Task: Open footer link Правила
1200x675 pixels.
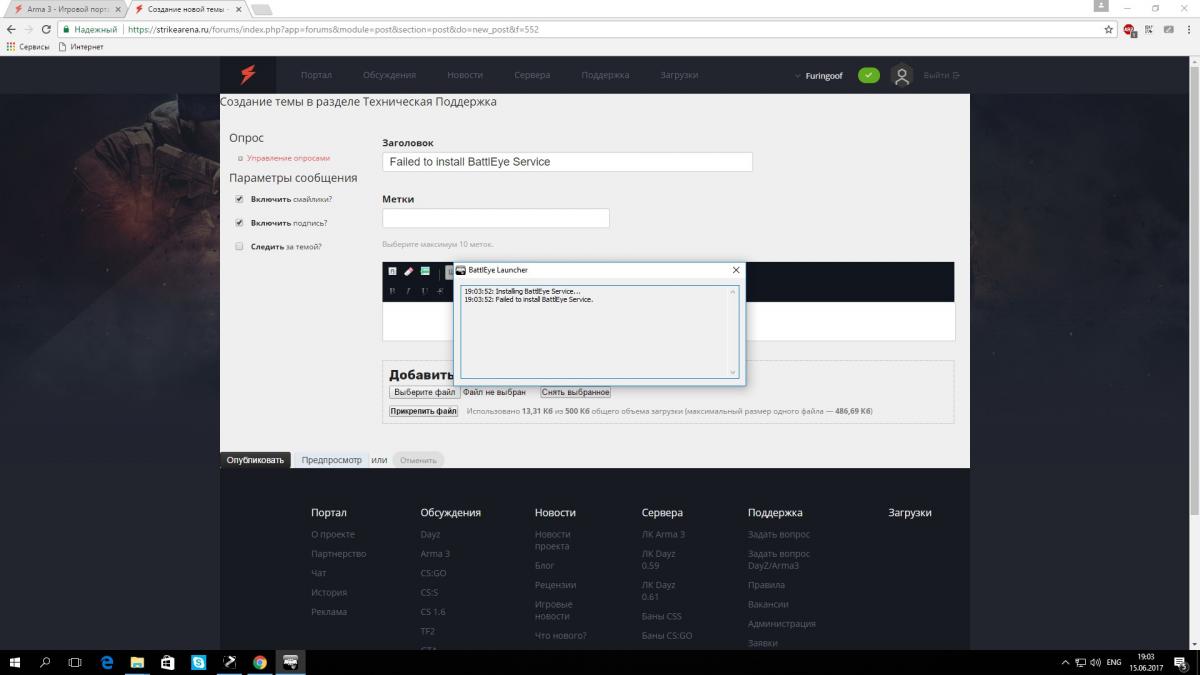Action: 766,585
